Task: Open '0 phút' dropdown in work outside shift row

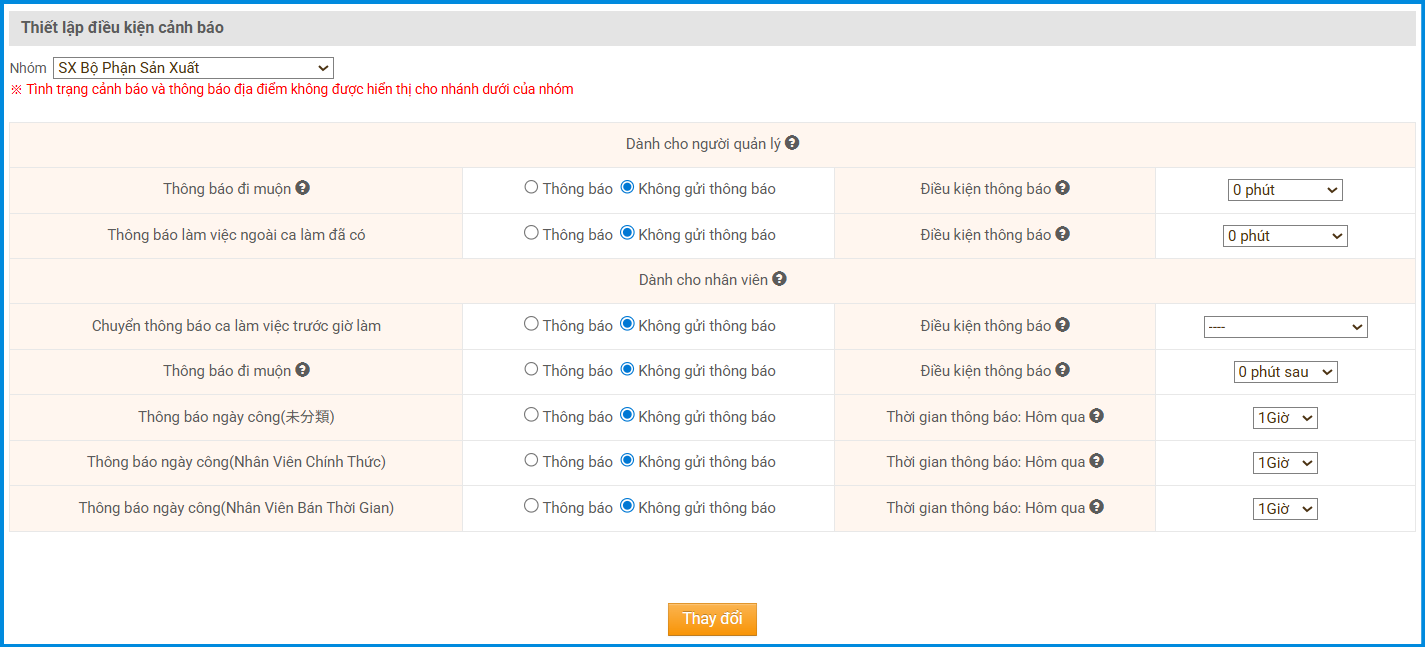Action: click(x=1285, y=236)
